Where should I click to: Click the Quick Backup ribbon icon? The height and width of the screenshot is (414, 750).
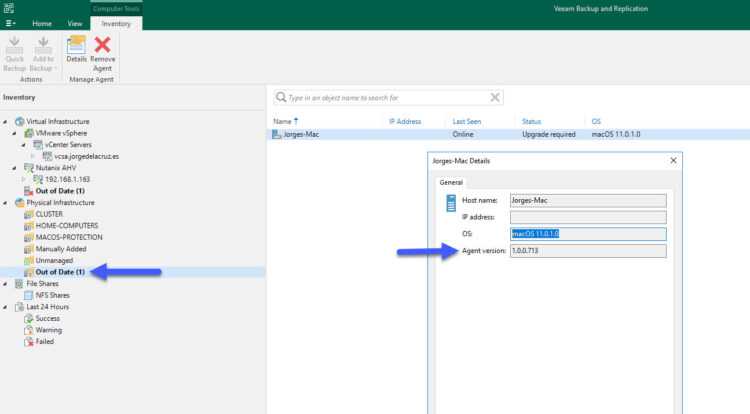point(14,45)
